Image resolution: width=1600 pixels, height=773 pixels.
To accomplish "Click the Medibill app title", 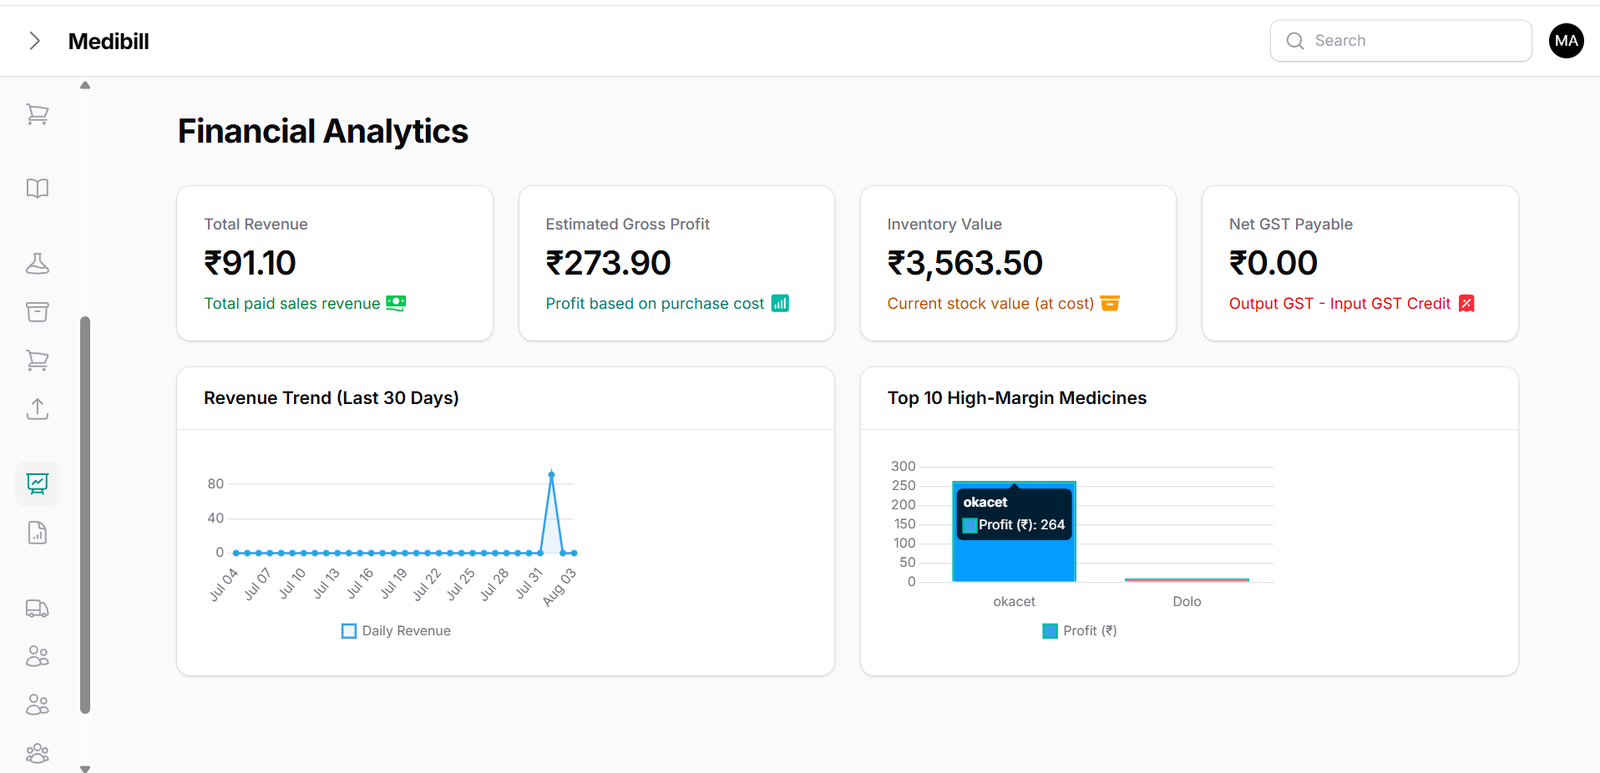I will [108, 41].
